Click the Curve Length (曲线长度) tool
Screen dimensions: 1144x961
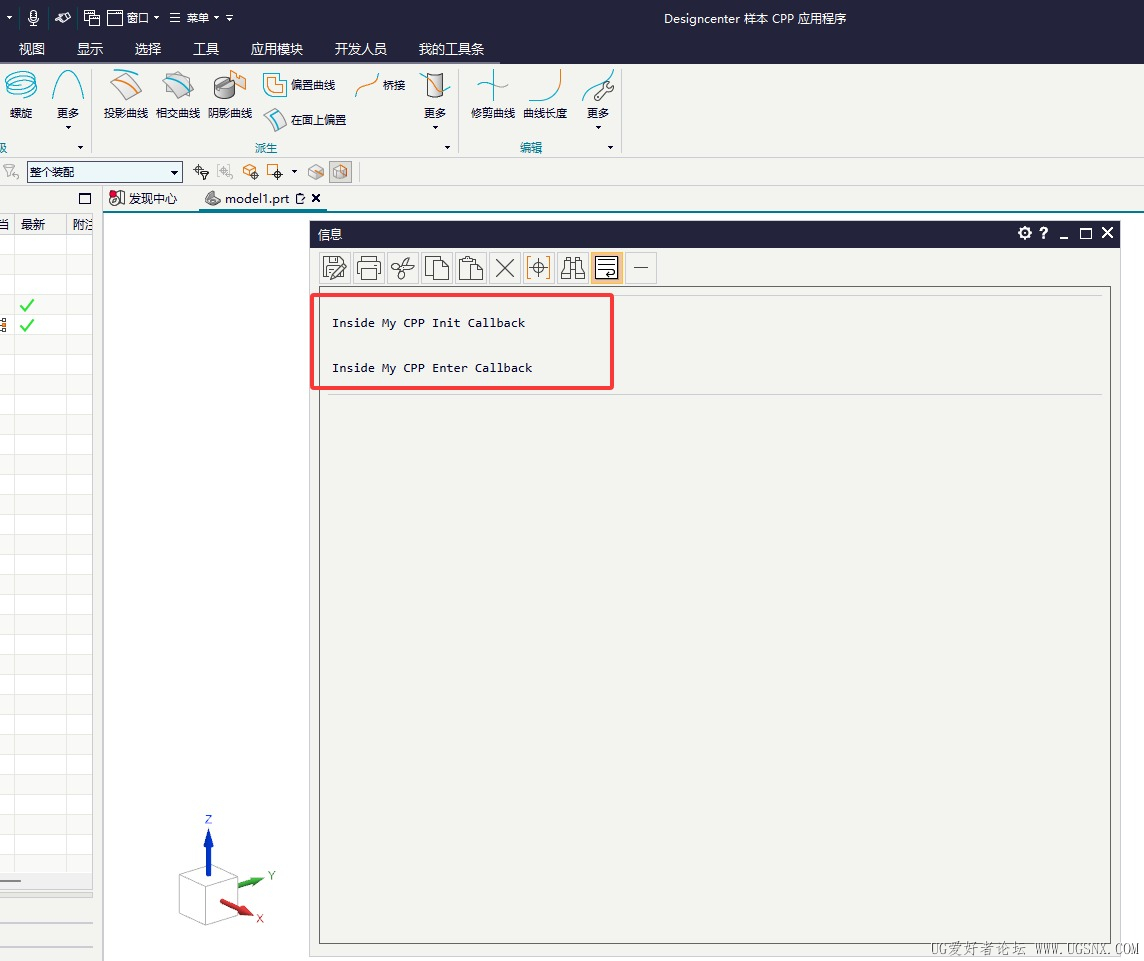click(x=545, y=95)
